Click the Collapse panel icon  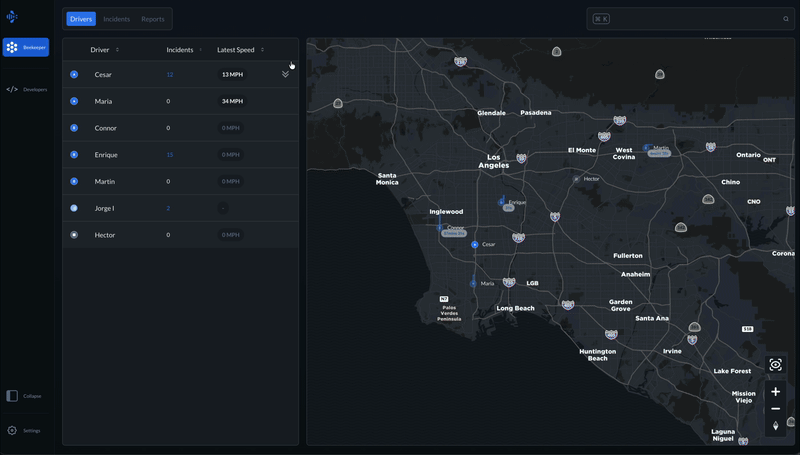coord(12,396)
